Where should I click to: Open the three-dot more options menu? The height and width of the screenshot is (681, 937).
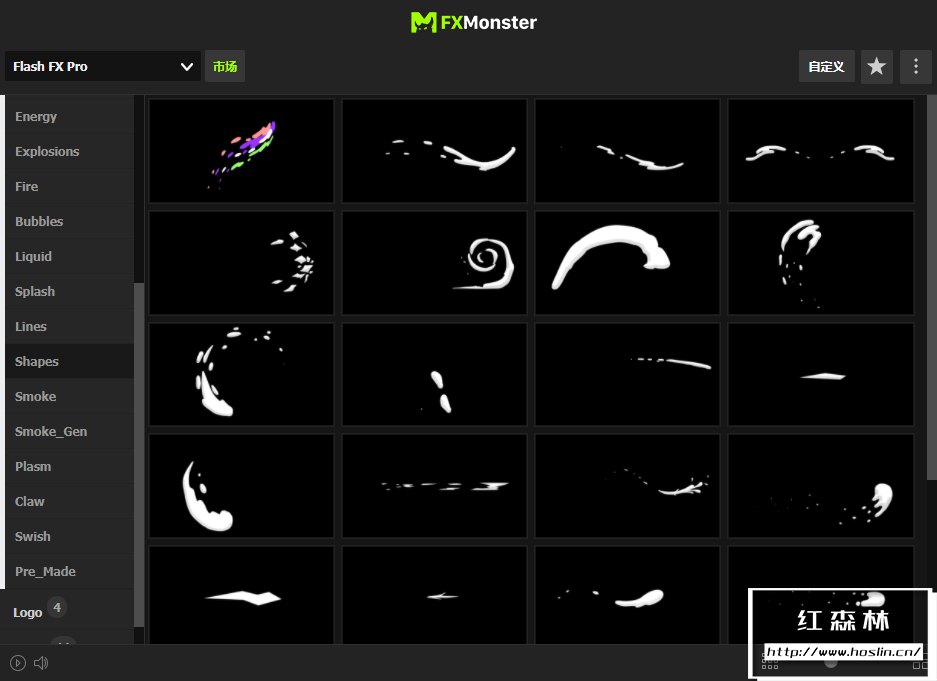[x=915, y=66]
